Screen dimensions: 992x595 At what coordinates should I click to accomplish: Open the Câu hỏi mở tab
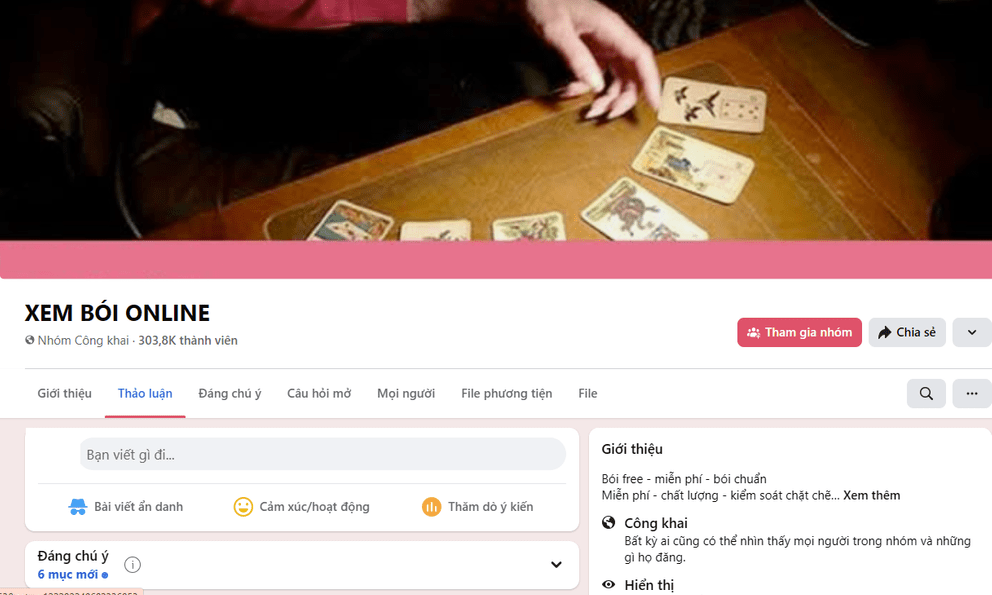[x=319, y=394]
